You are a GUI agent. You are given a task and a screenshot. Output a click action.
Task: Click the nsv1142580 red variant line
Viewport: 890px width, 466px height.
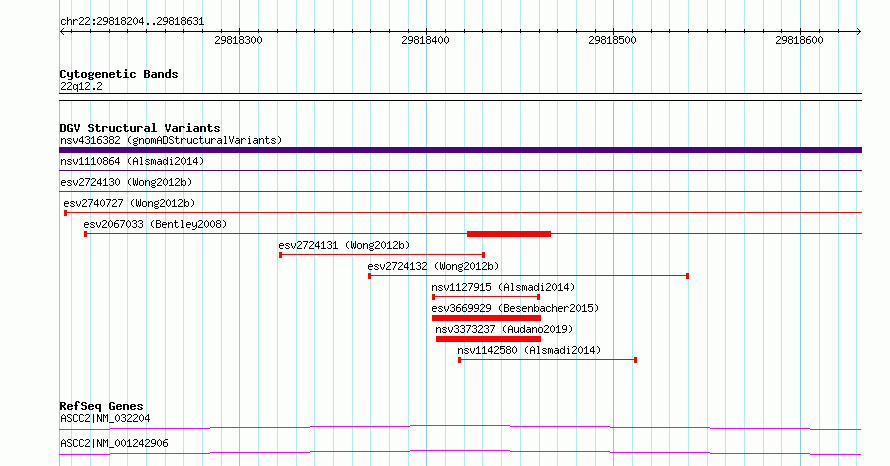tap(548, 360)
